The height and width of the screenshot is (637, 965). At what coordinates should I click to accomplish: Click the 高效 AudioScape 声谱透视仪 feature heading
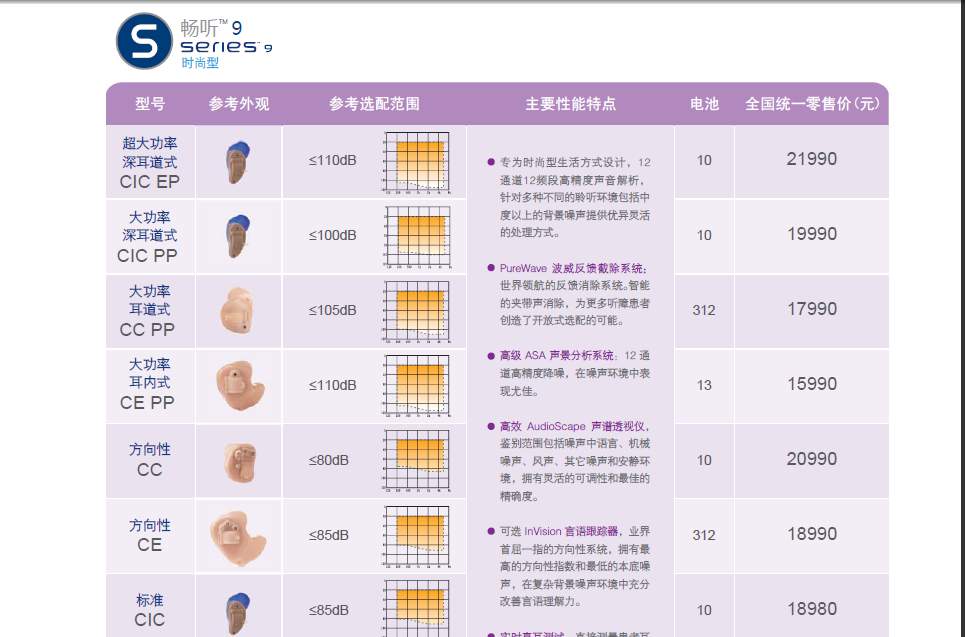[x=572, y=427]
